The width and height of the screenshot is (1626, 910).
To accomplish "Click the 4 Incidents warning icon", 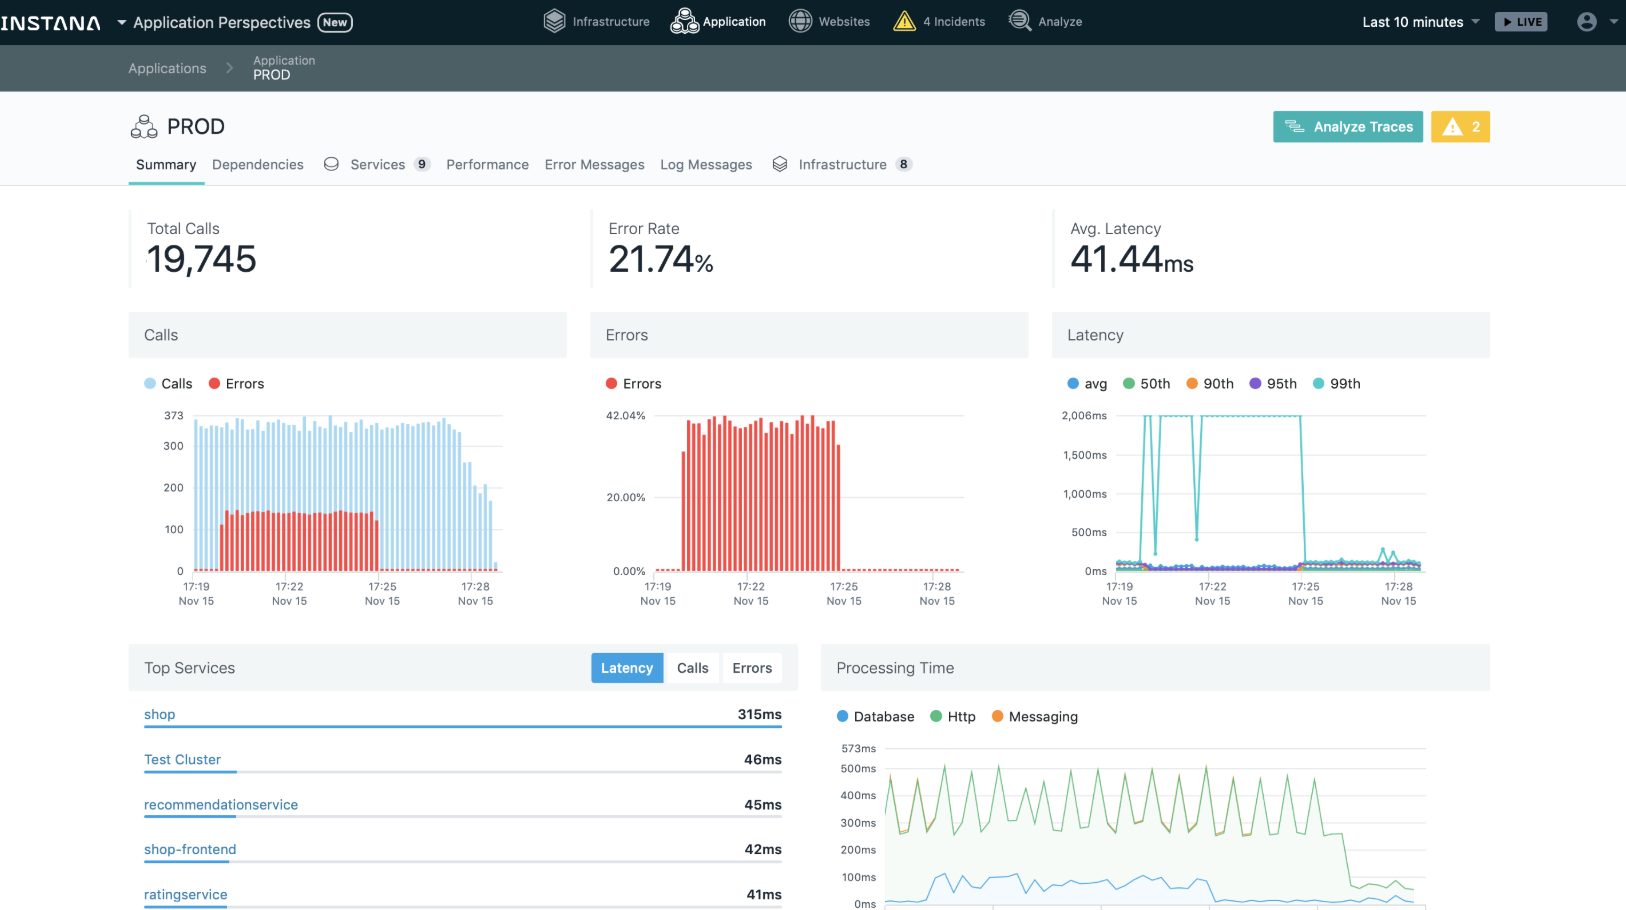I will [905, 20].
